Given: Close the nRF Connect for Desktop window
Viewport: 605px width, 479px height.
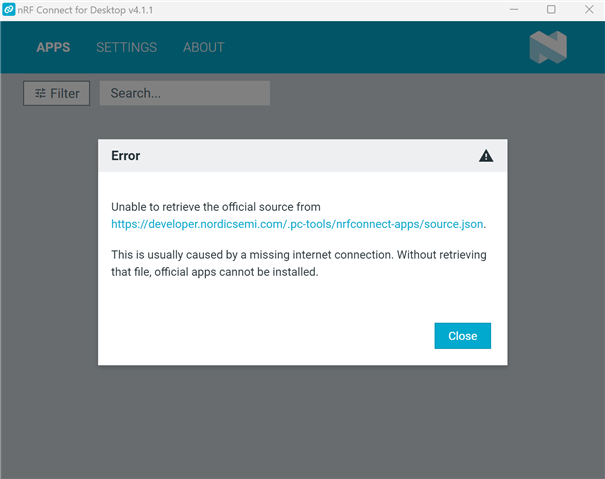Looking at the screenshot, I should [x=589, y=10].
